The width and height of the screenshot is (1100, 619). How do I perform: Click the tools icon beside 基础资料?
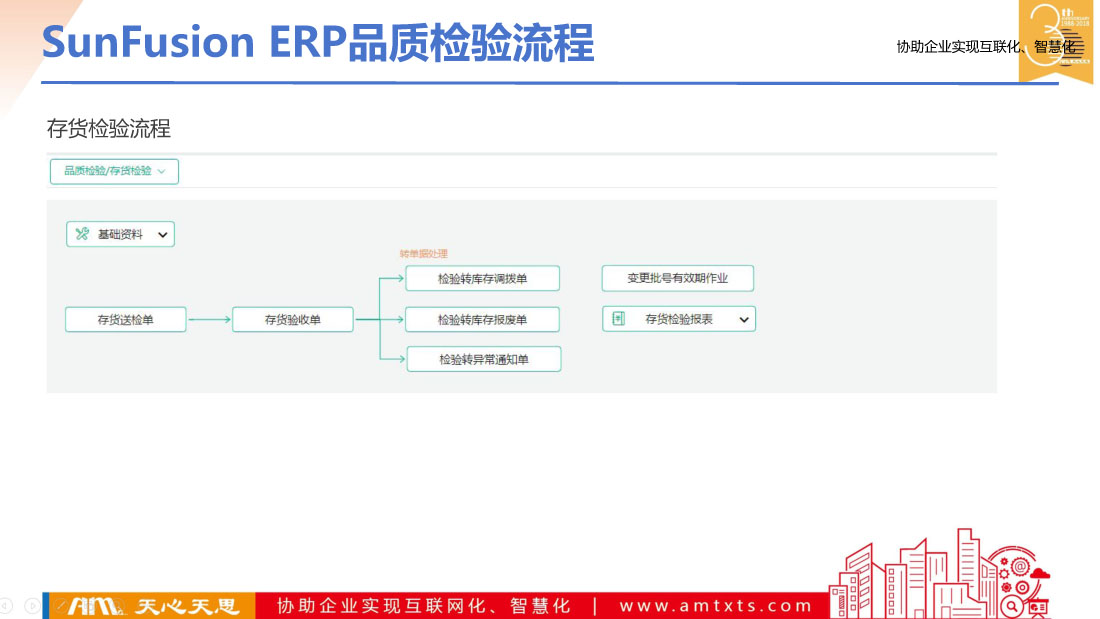tap(82, 235)
